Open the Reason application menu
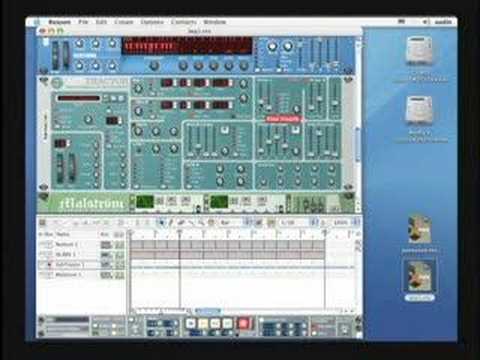This screenshot has width=480, height=360. [60, 22]
